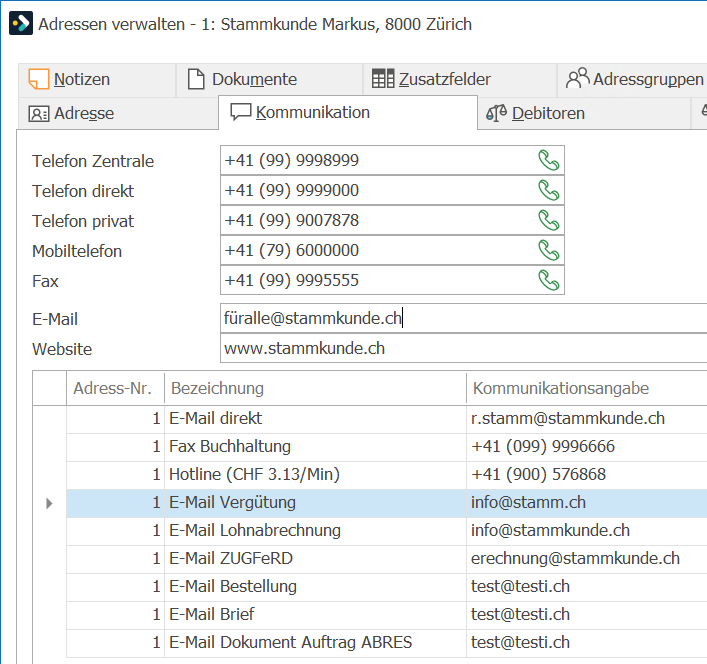Click the value +41 (900) 576868

(x=538, y=475)
